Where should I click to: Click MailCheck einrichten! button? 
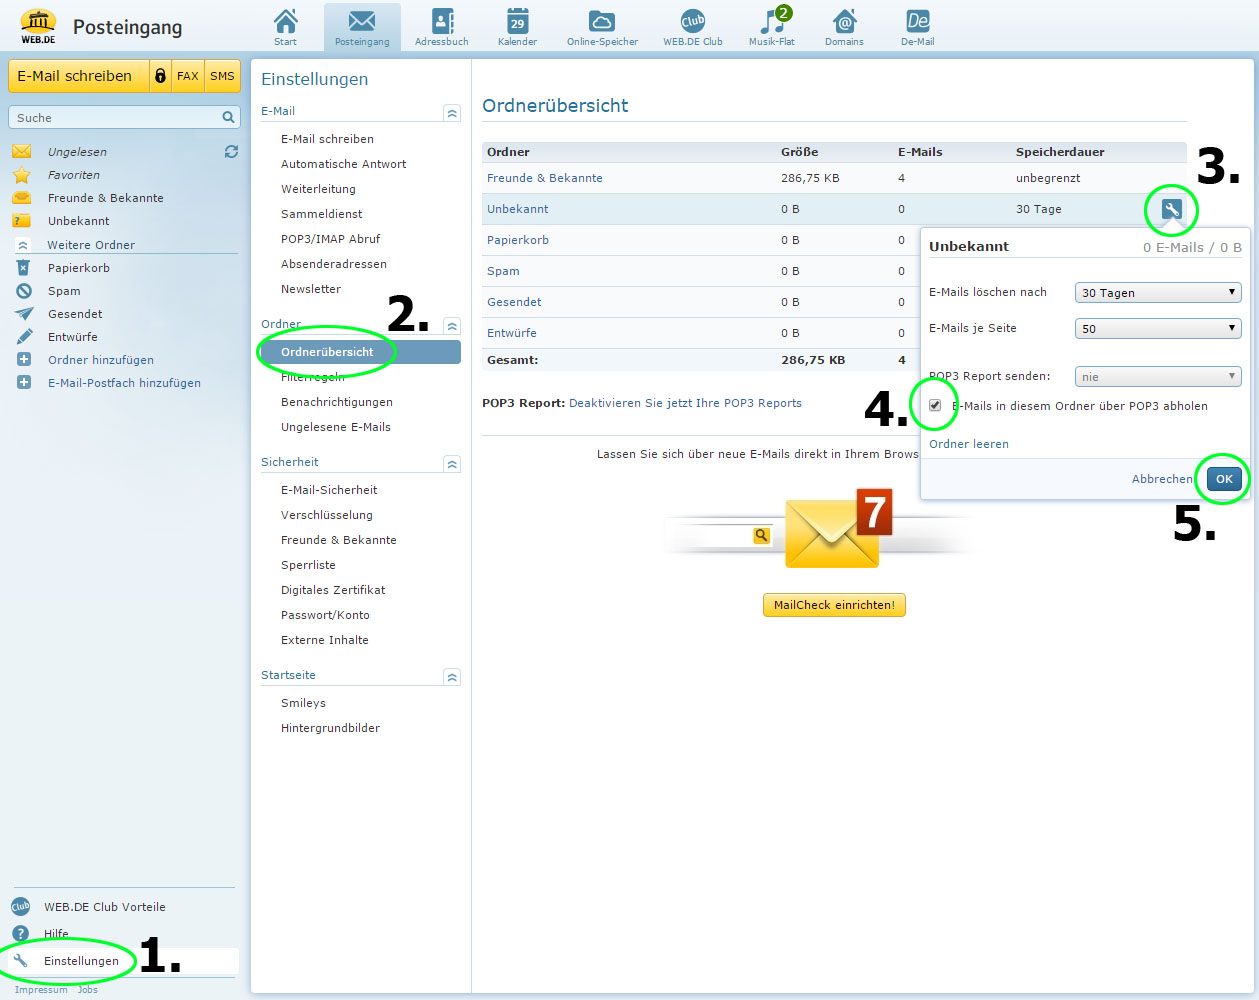coord(834,605)
